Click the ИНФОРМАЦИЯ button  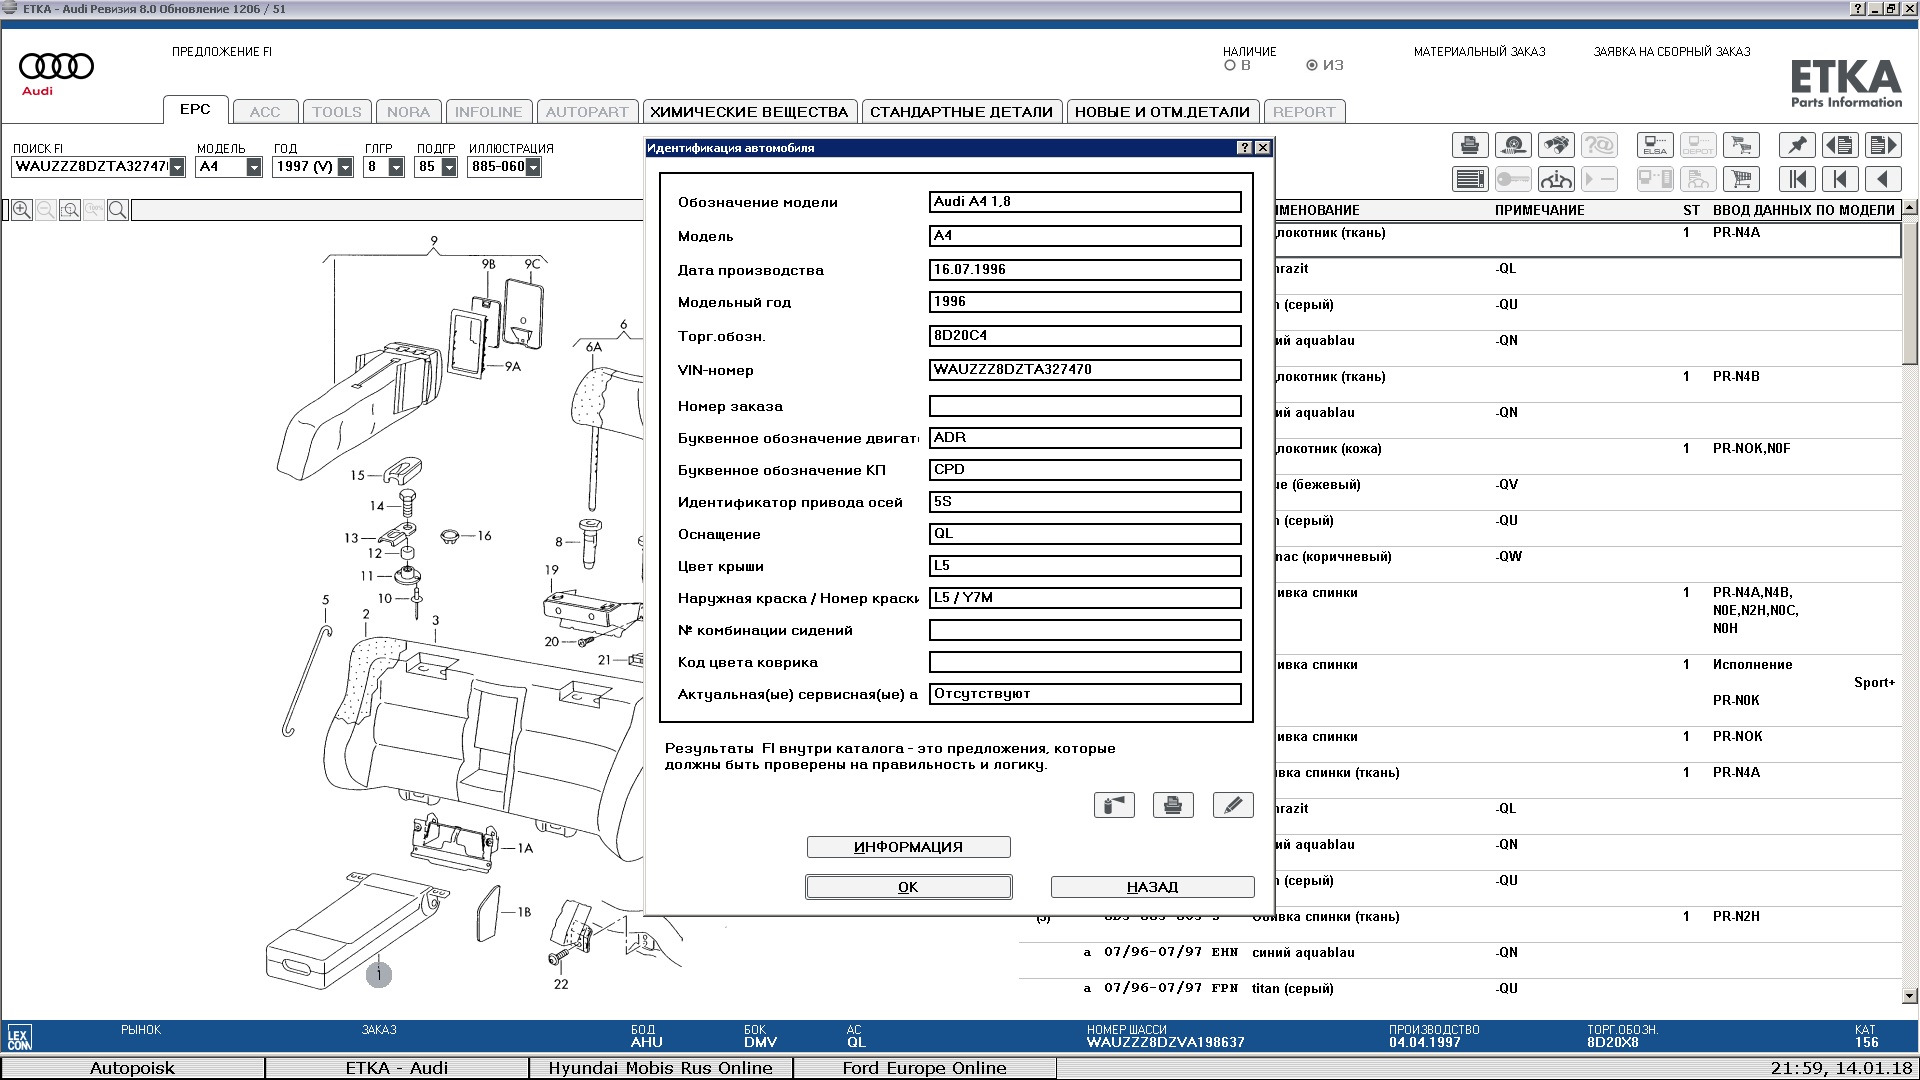pos(908,847)
